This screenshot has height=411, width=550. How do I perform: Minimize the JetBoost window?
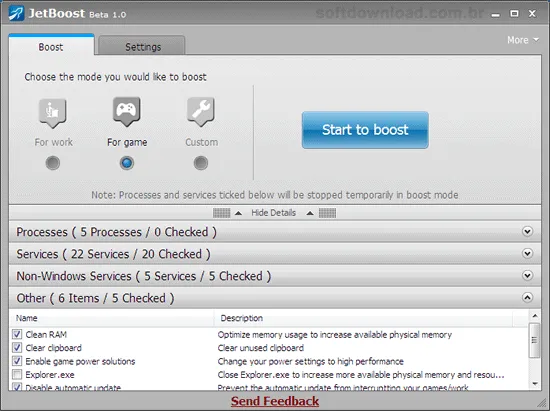[x=495, y=14]
